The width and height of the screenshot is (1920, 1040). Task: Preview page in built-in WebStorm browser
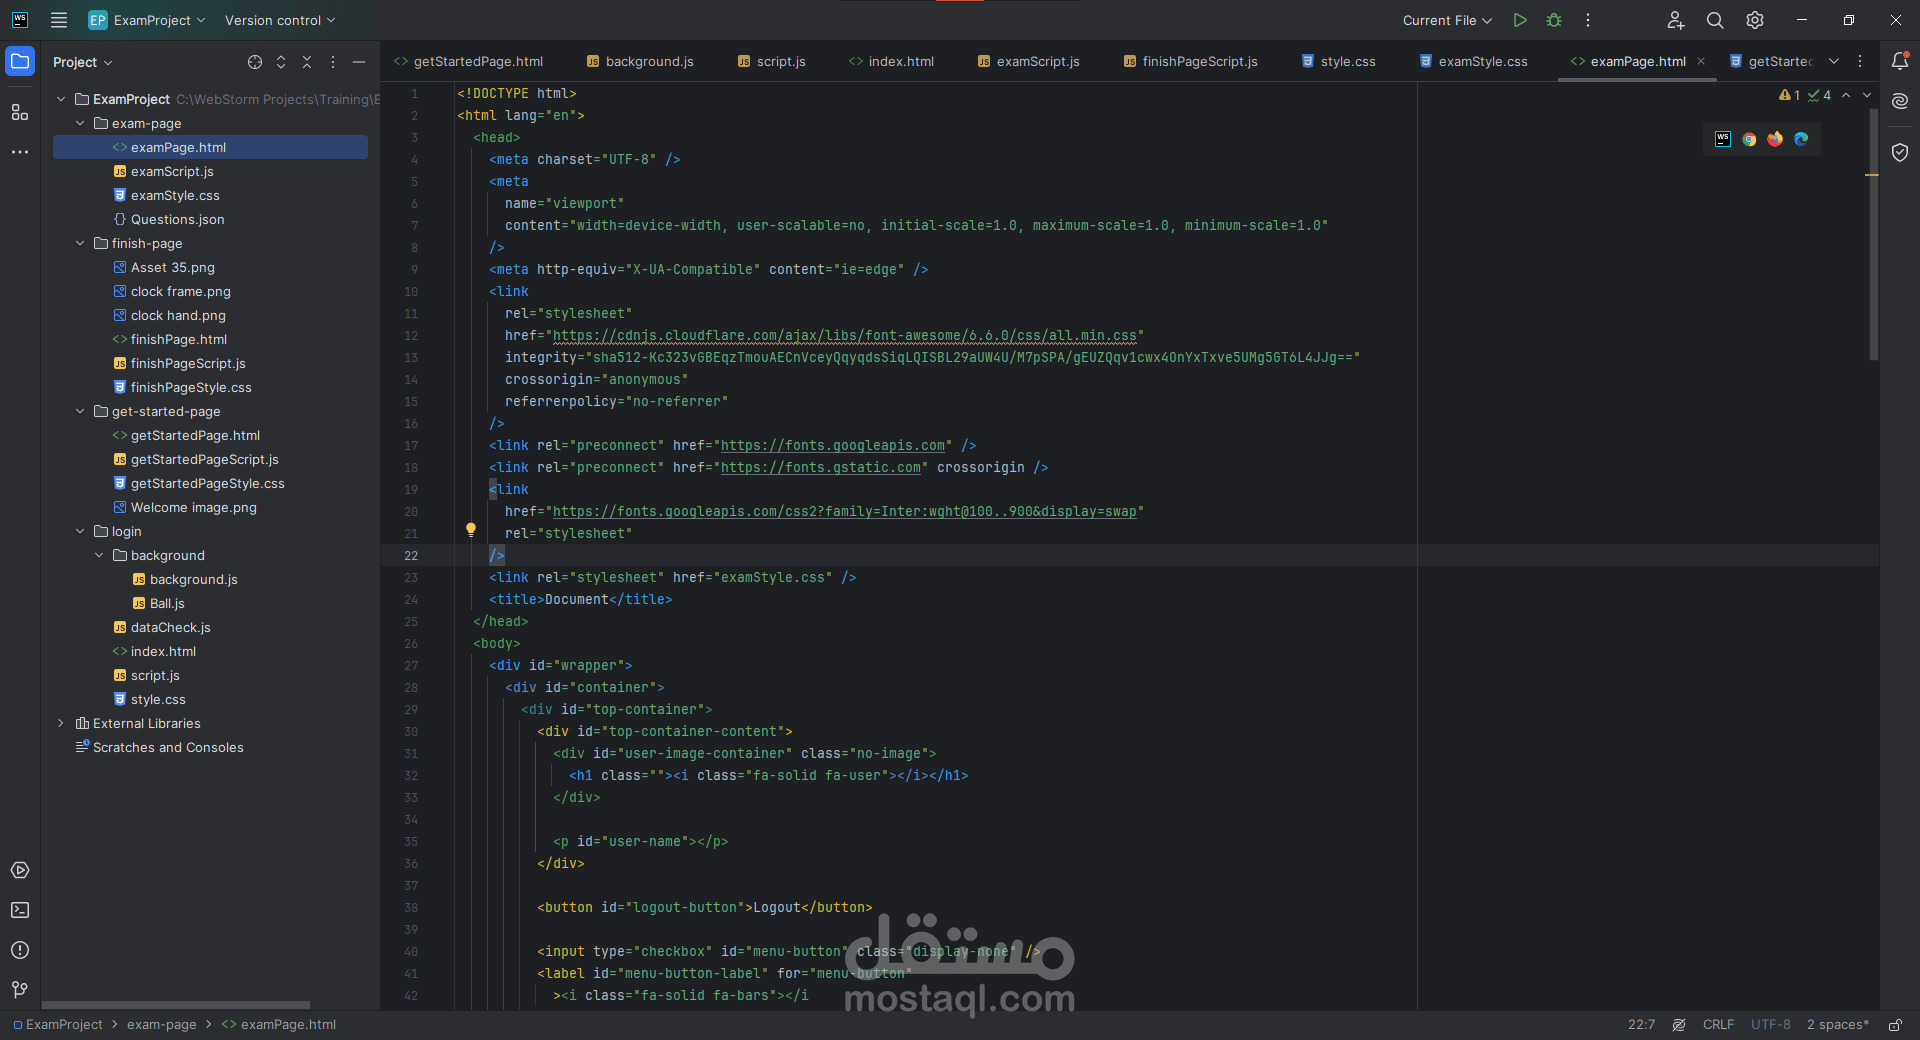pos(1723,139)
